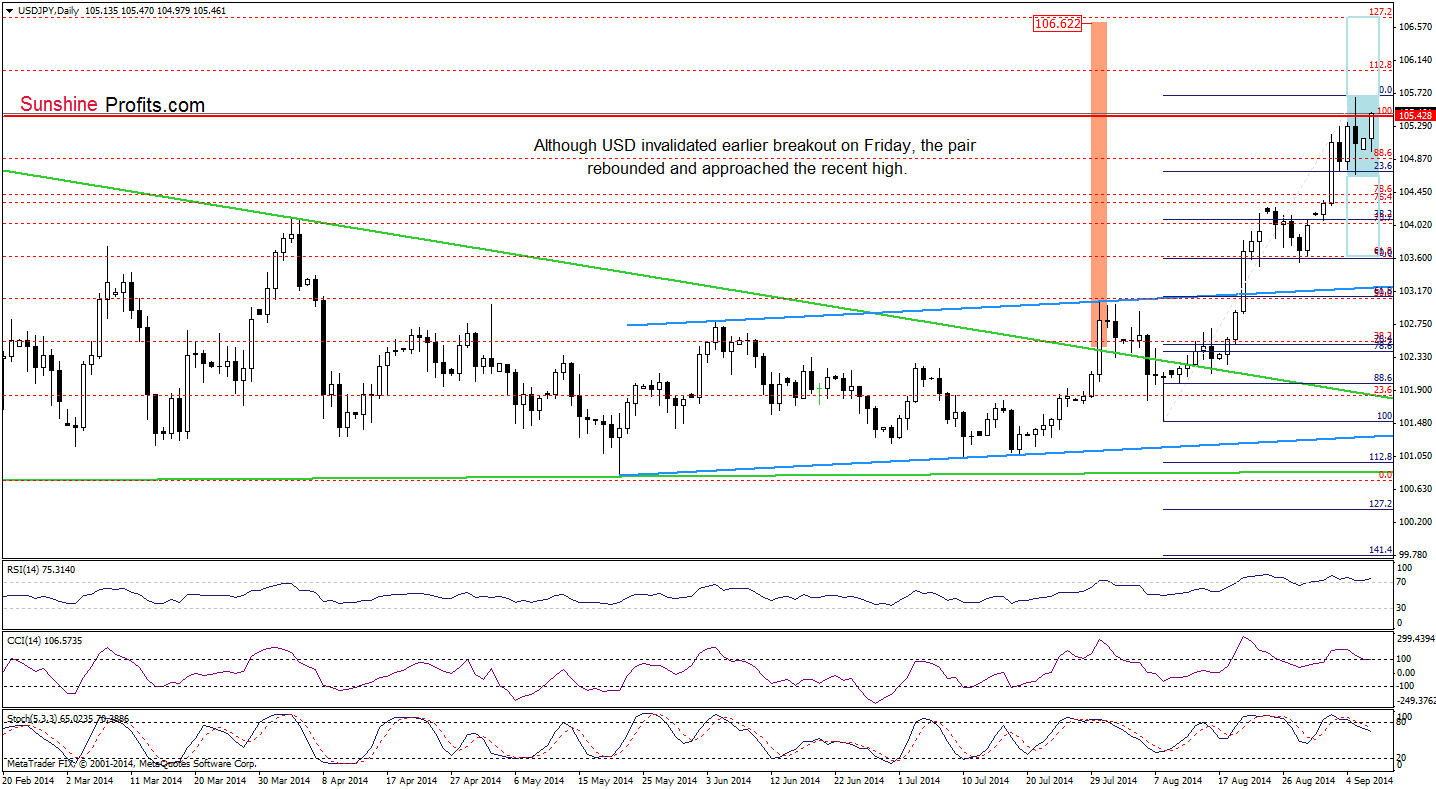Click the 20 Feb 2014 date label
1436x789 pixels.
coord(29,779)
